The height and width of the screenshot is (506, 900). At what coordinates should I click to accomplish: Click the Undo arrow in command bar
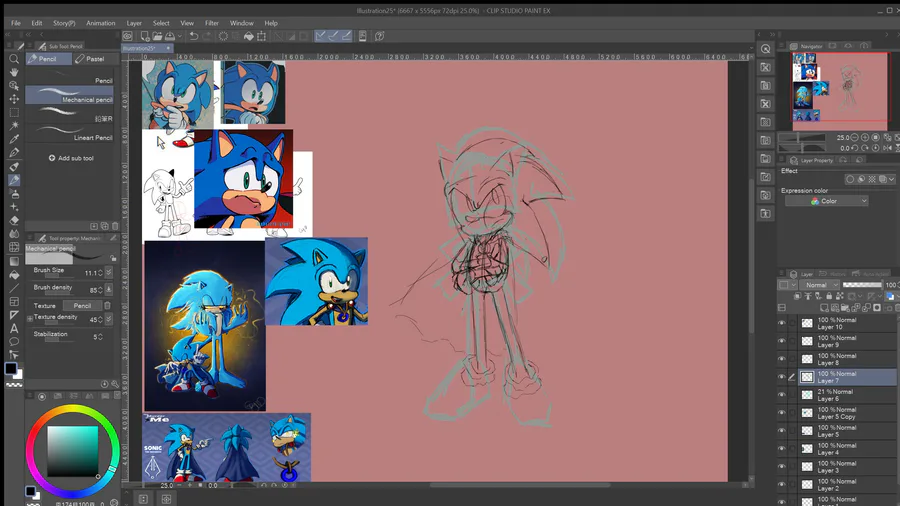(x=193, y=36)
